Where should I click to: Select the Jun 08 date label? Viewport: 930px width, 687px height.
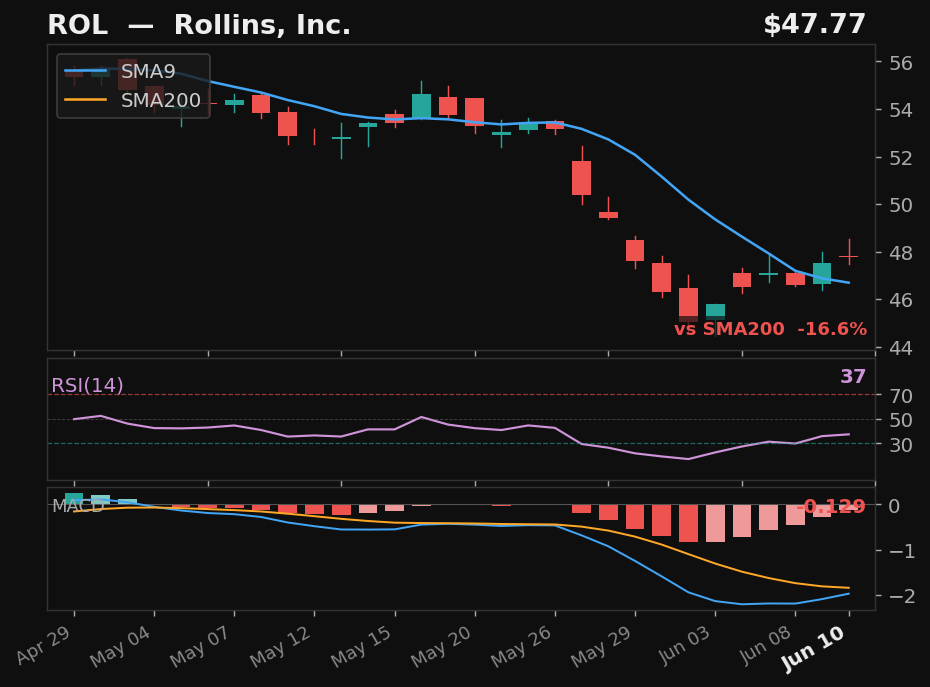click(x=765, y=645)
